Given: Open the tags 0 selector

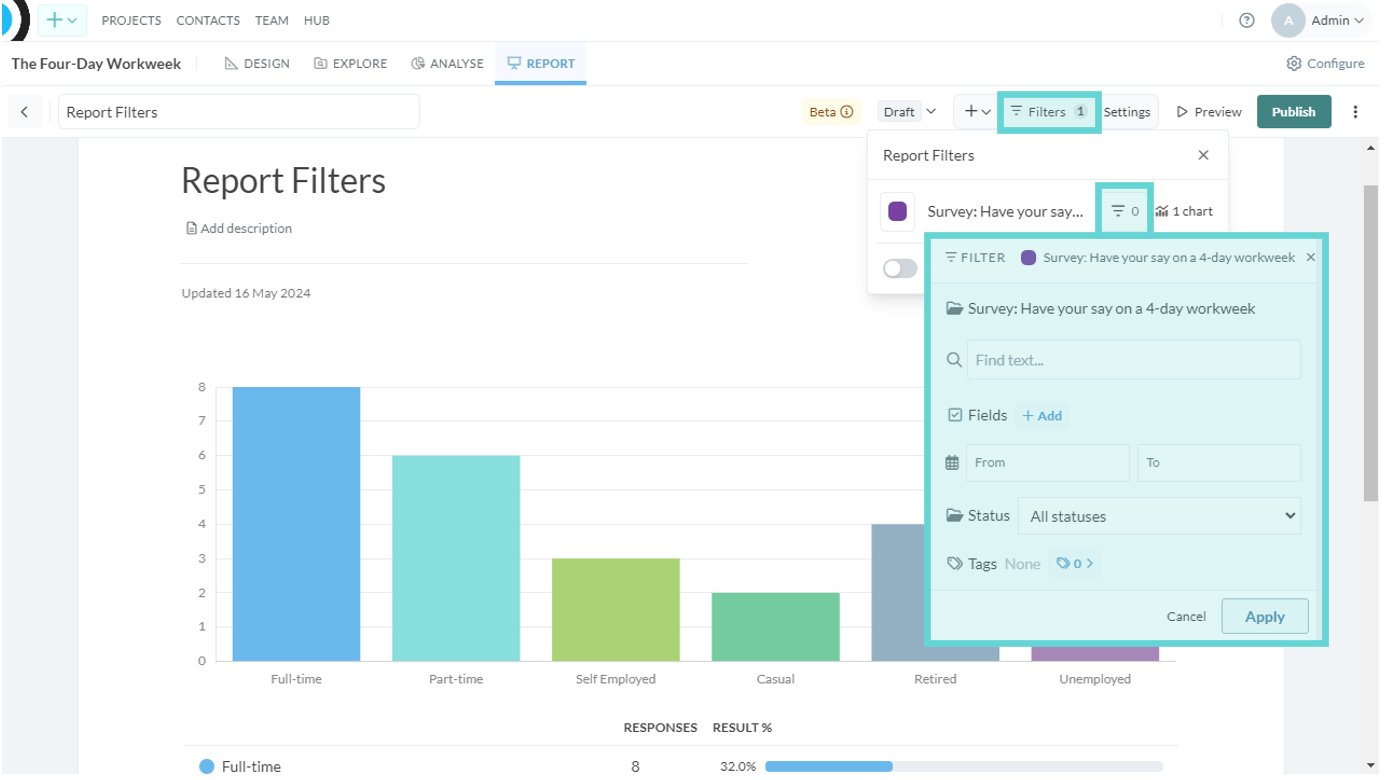Looking at the screenshot, I should point(1075,563).
